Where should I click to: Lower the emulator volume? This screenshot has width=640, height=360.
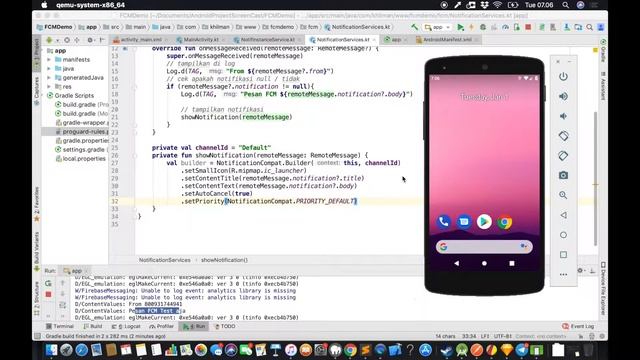[563, 116]
